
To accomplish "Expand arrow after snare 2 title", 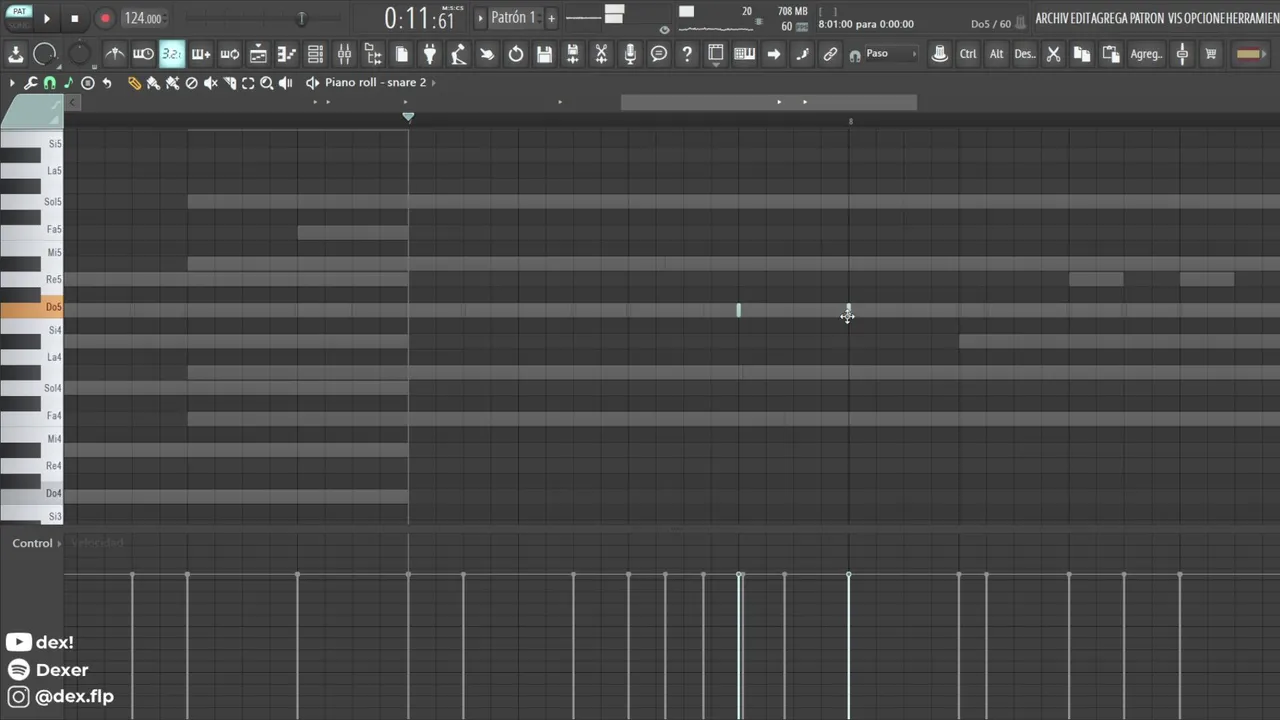I will [436, 82].
